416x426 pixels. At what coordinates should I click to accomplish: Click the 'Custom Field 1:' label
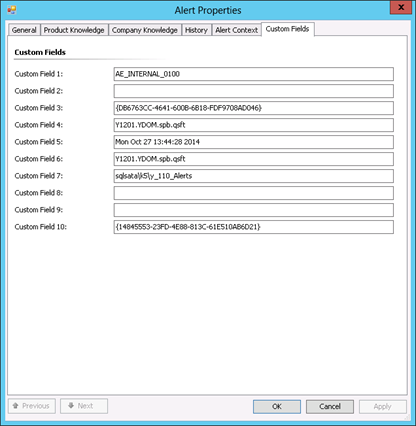point(39,74)
